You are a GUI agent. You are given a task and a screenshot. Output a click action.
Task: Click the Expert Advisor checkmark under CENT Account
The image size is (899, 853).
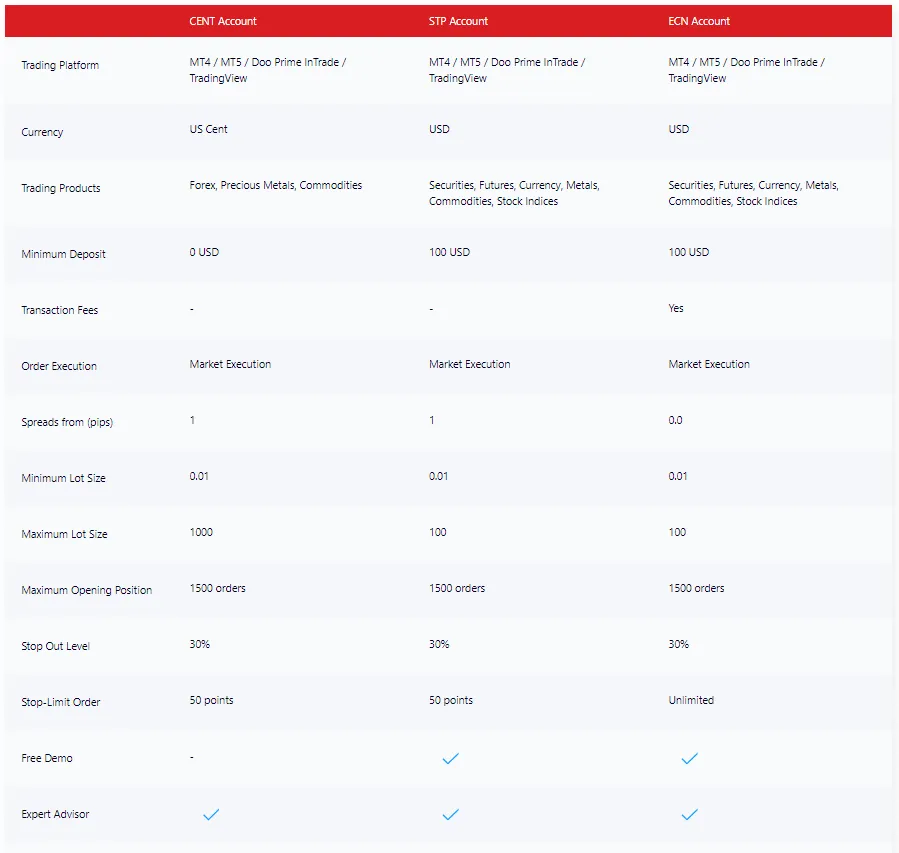[211, 815]
